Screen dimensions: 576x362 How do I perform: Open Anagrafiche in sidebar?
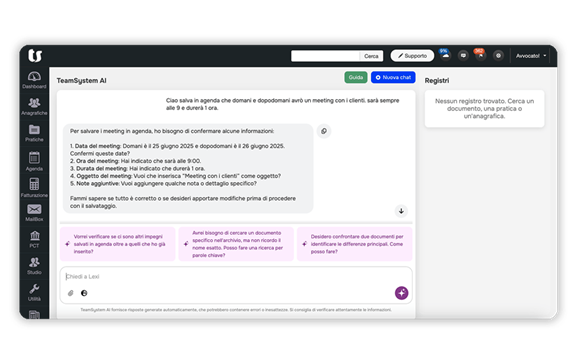tap(34, 107)
